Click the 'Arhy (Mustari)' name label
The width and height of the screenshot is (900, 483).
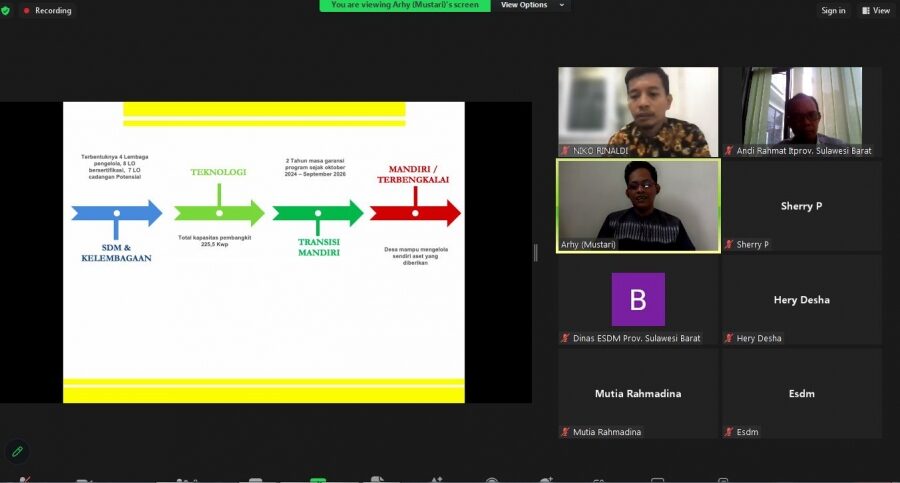[588, 244]
